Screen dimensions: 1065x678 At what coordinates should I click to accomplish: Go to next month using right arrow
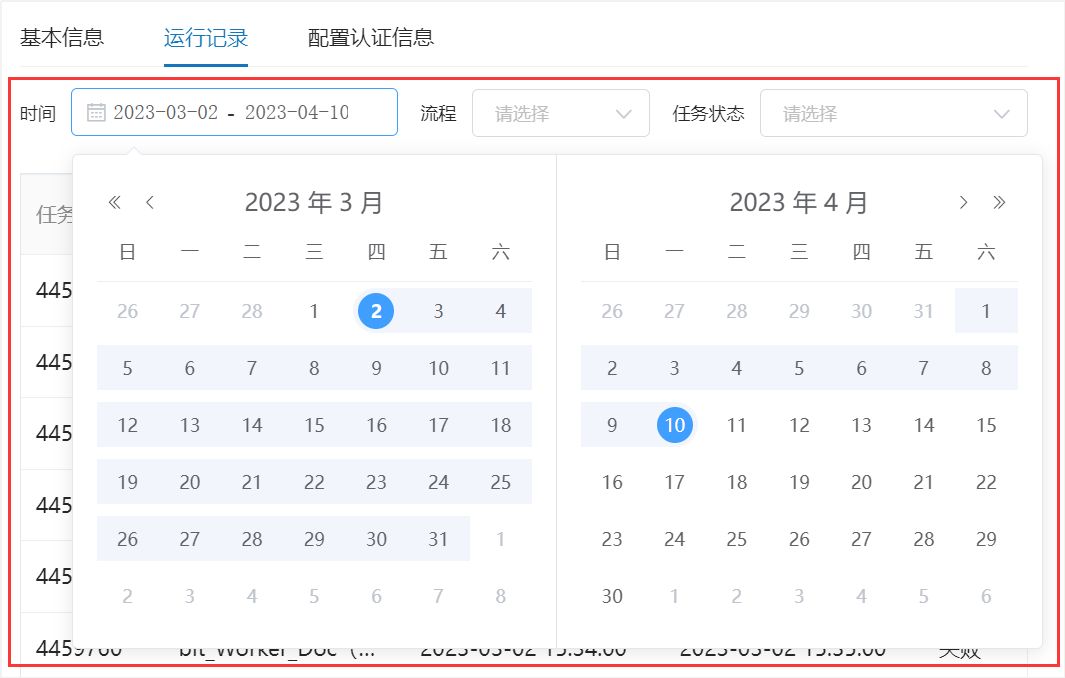tap(963, 202)
